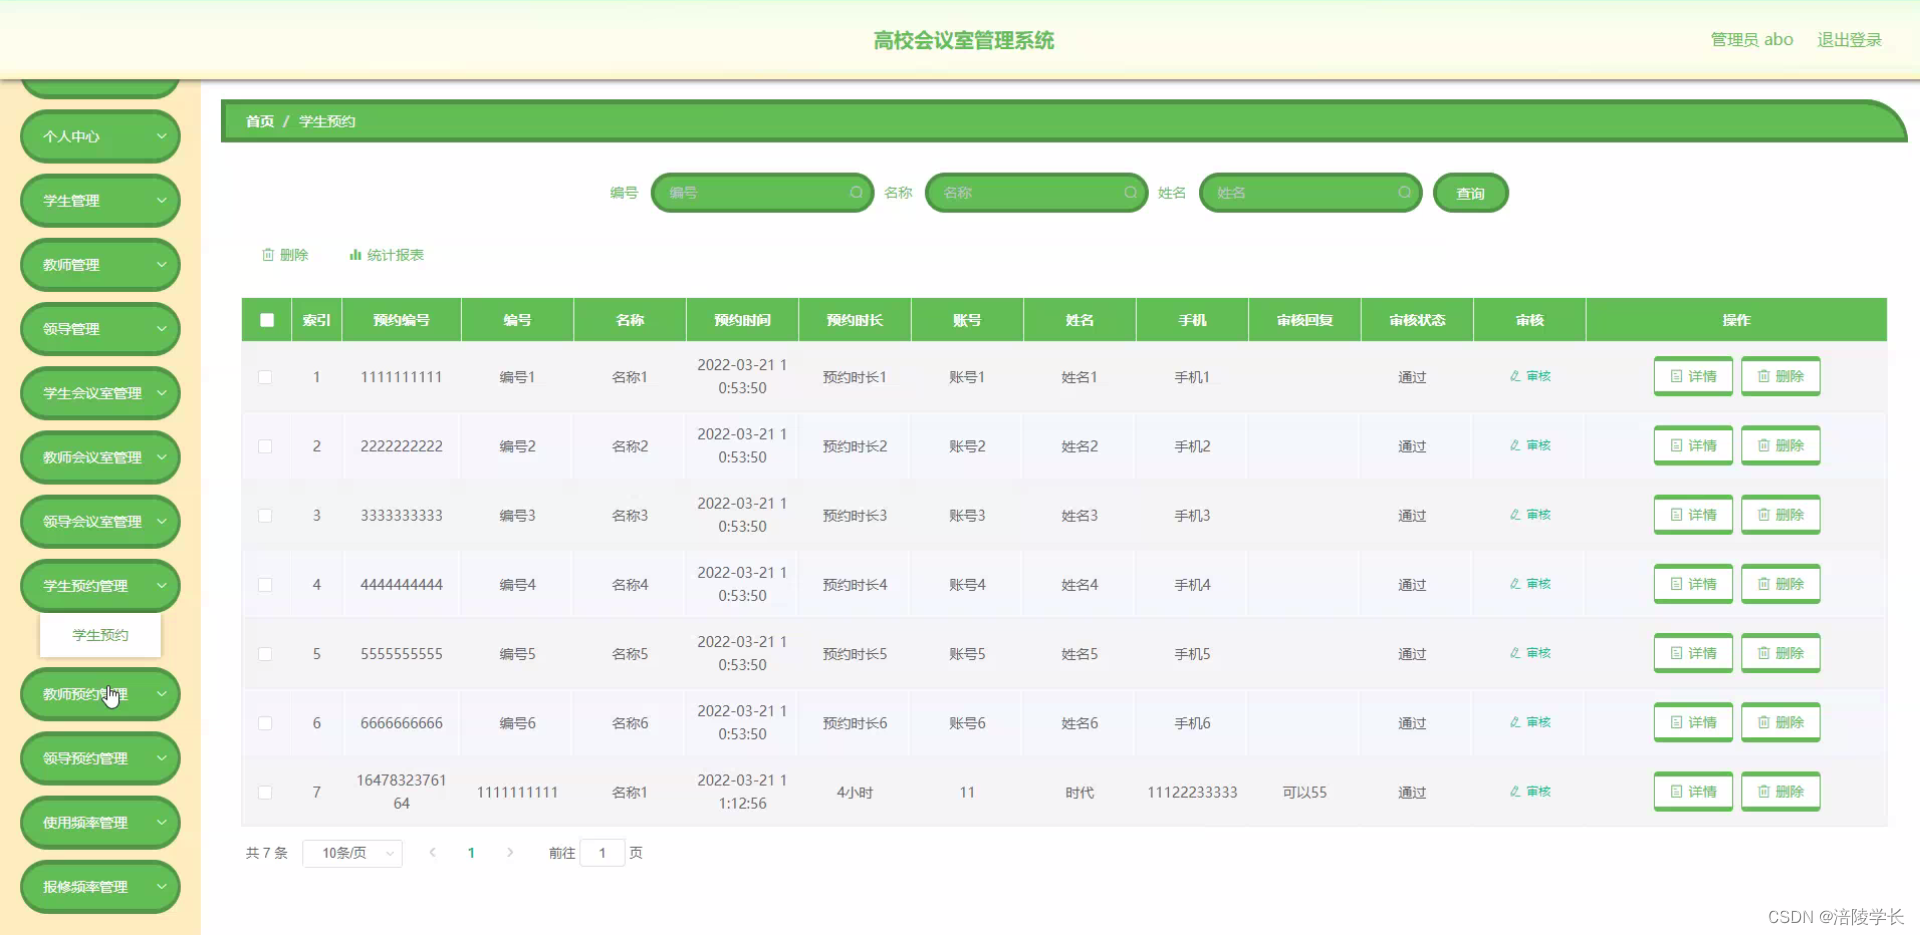Click the magnifier icon in the 编号 search field
Screen dimensions: 1920x935
pos(857,192)
